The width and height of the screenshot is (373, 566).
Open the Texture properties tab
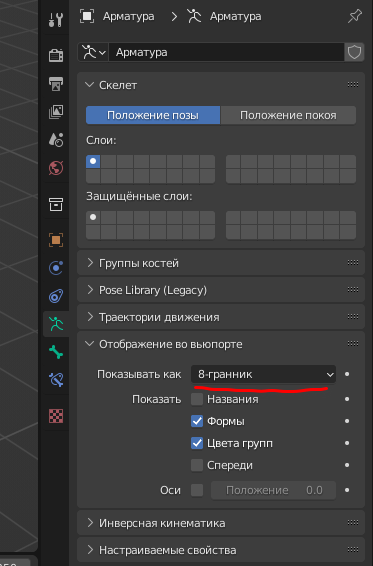56,416
